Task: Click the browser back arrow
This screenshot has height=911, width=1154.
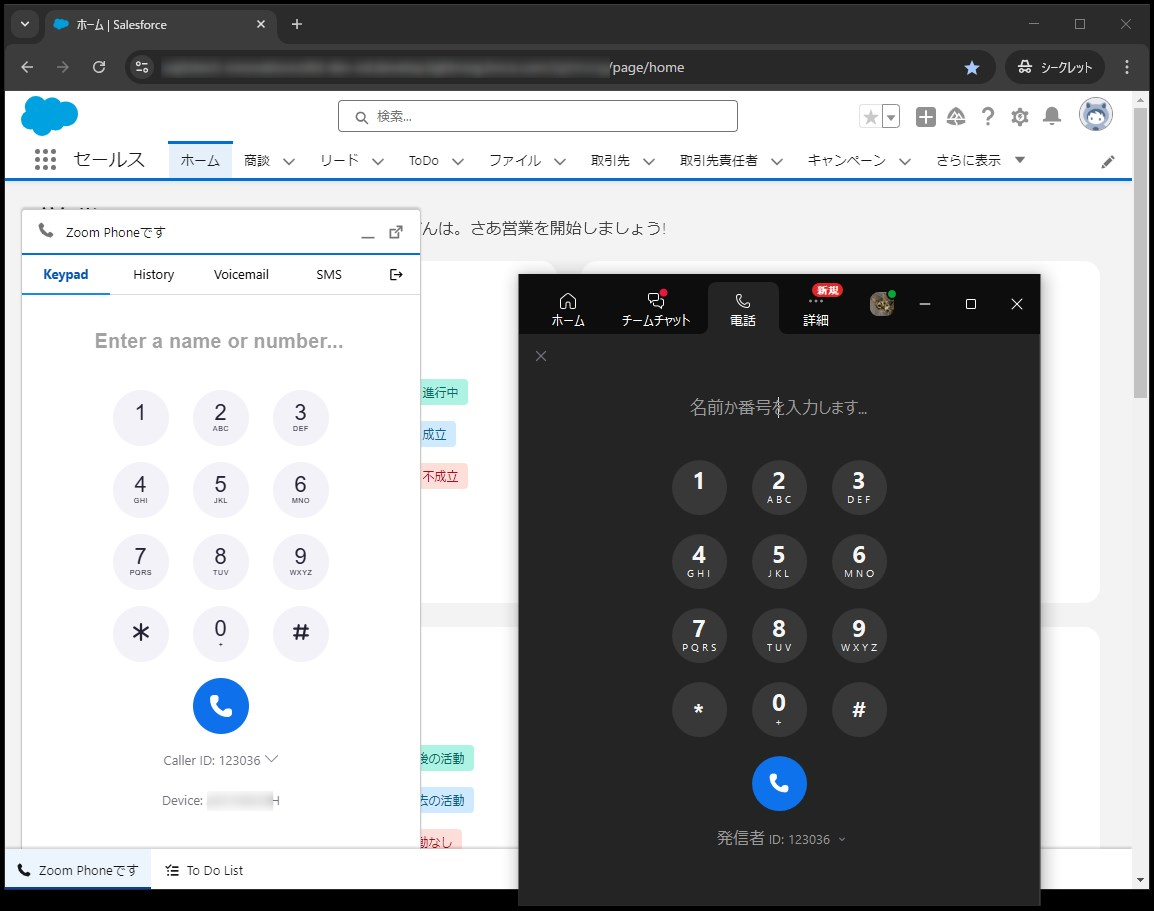Action: (x=27, y=67)
